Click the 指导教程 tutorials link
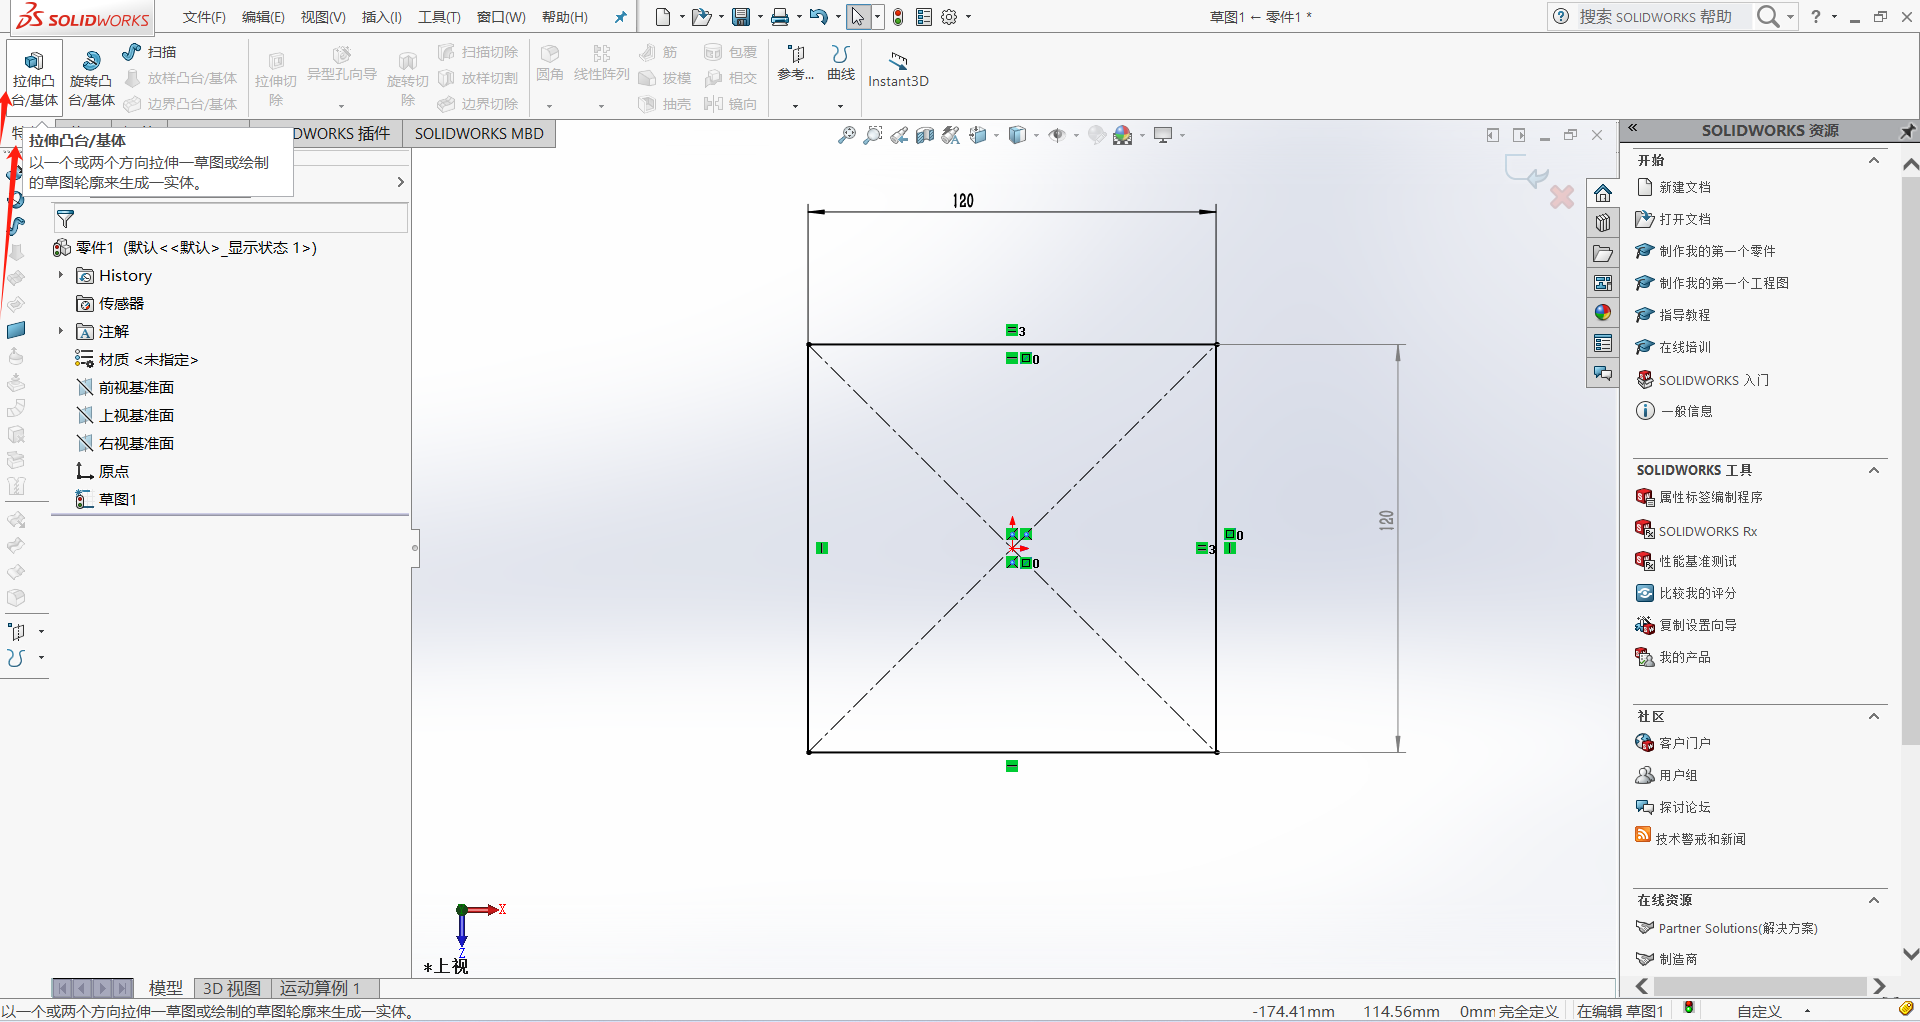Screen dimensions: 1920x1022 coord(1684,315)
